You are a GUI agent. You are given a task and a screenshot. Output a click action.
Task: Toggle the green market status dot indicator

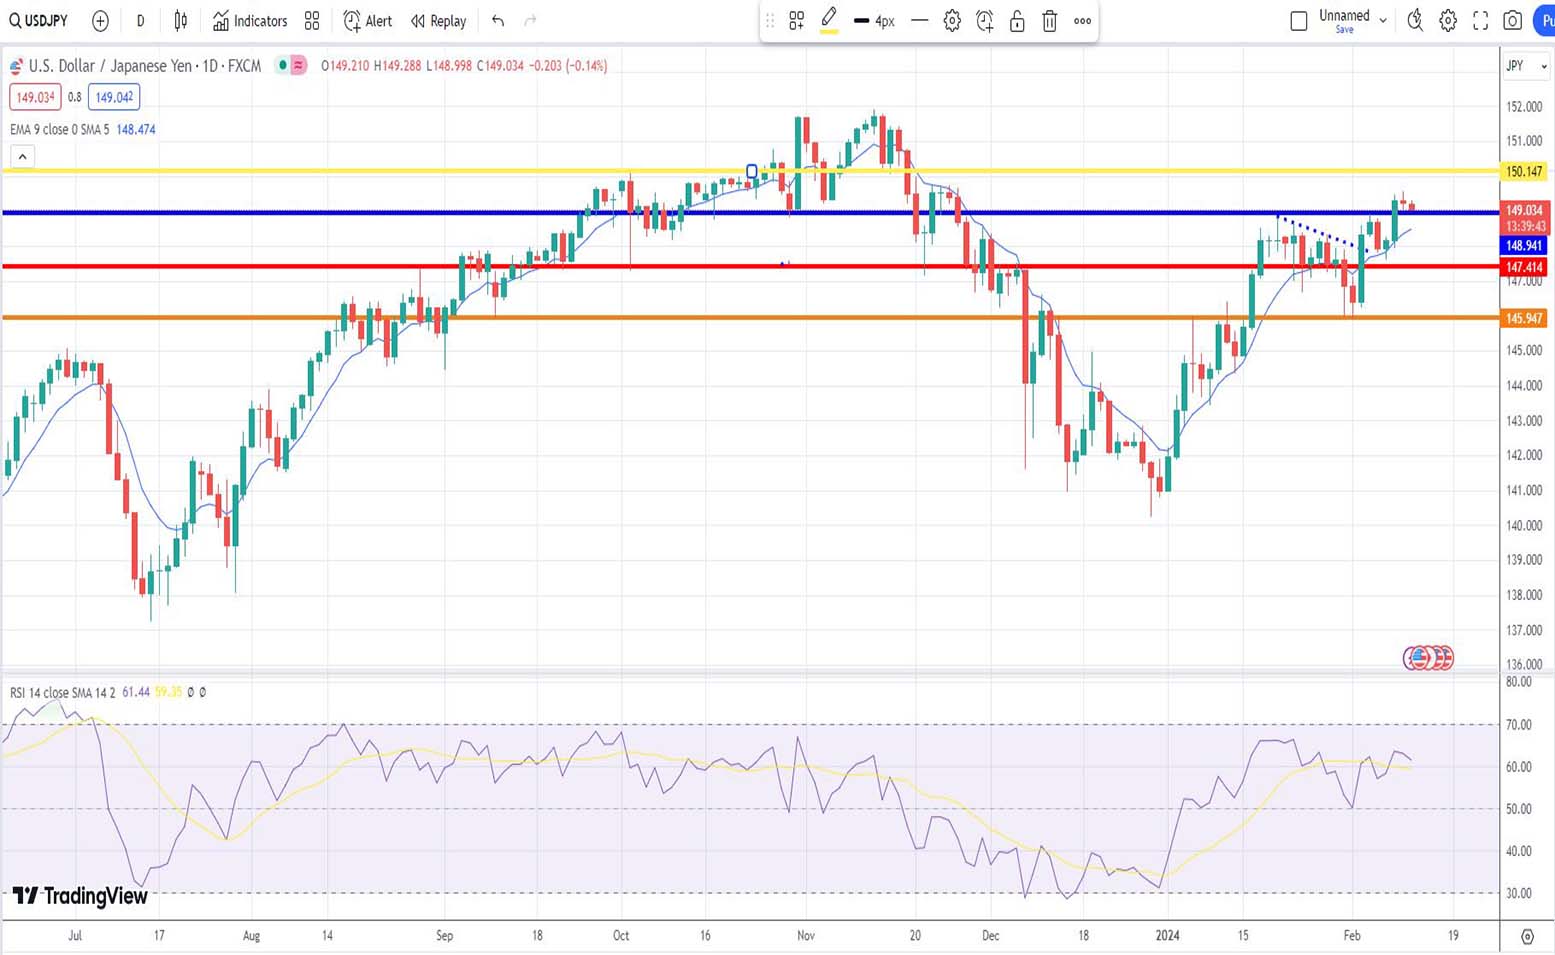point(284,66)
